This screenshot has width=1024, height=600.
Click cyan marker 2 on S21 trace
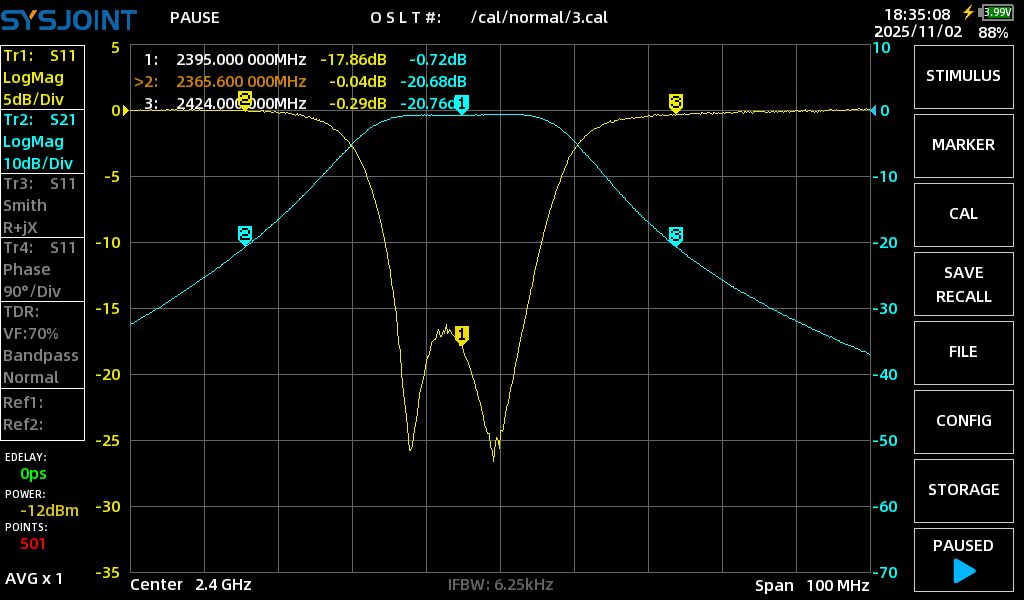(x=245, y=235)
